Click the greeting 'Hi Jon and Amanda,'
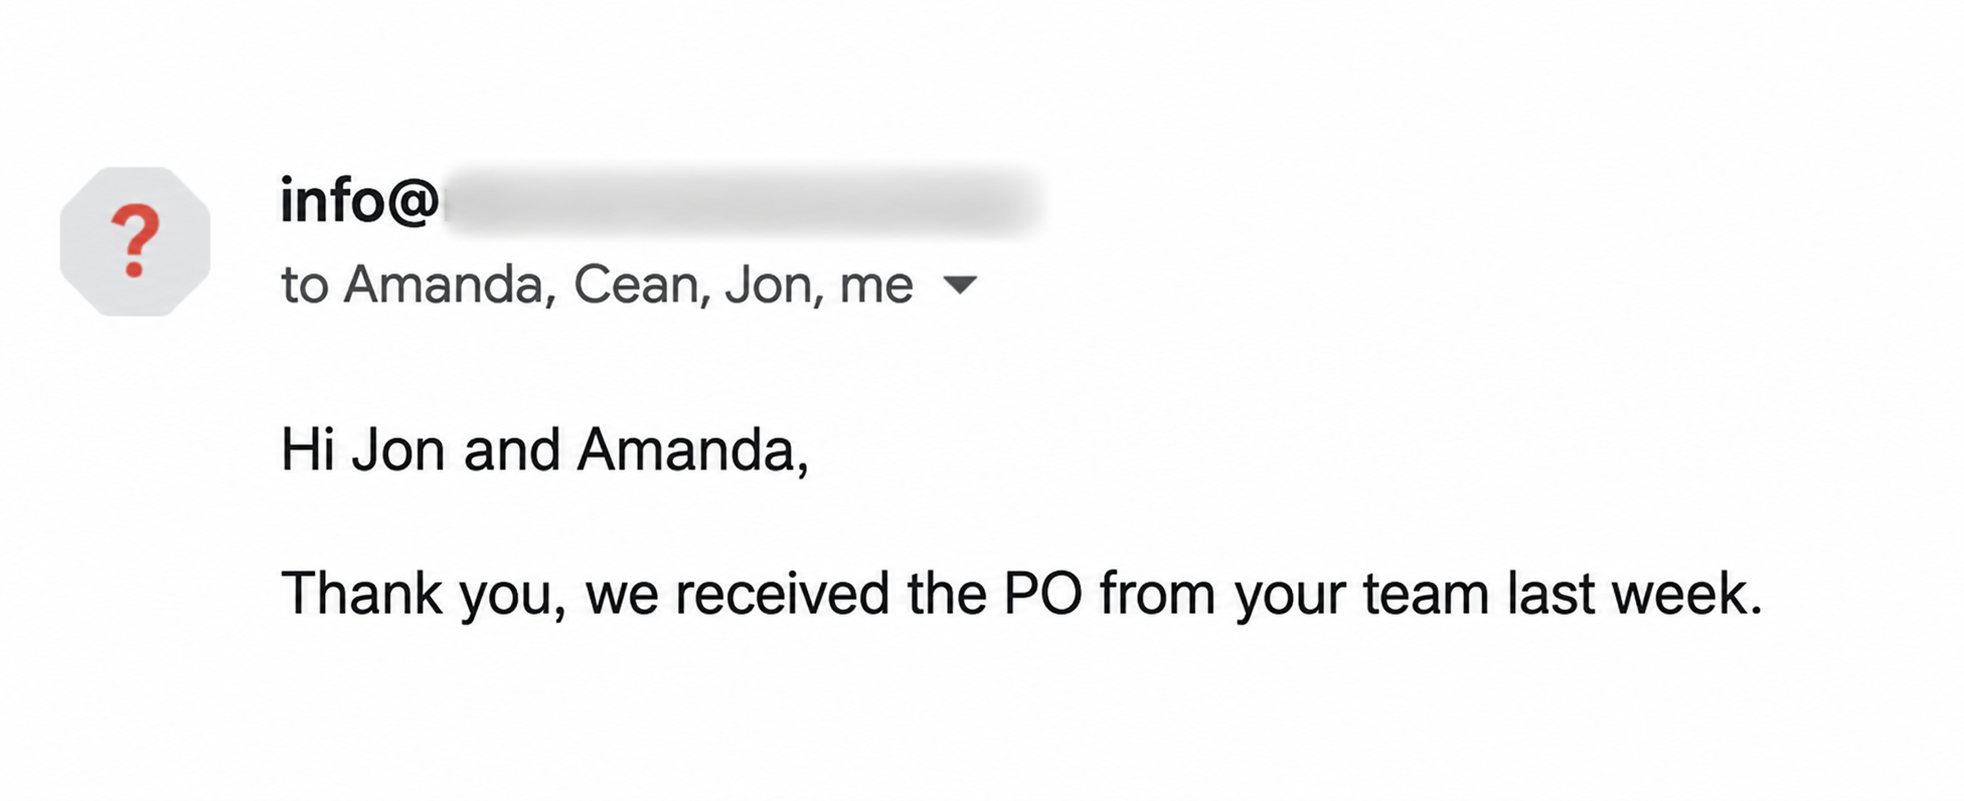 [x=545, y=451]
